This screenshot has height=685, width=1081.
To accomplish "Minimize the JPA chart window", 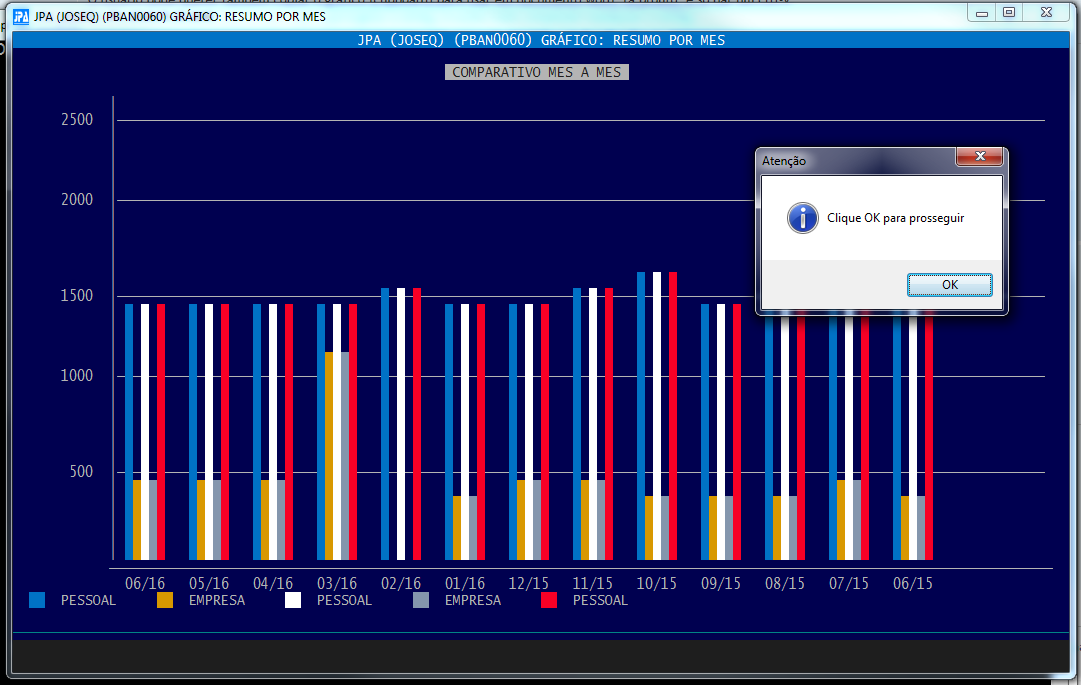I will [983, 13].
